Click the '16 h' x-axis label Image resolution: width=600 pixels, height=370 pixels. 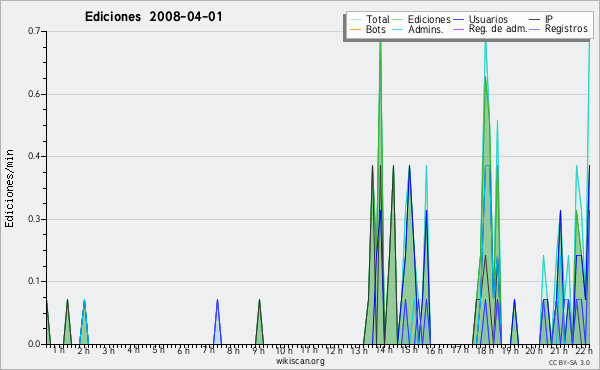point(434,351)
